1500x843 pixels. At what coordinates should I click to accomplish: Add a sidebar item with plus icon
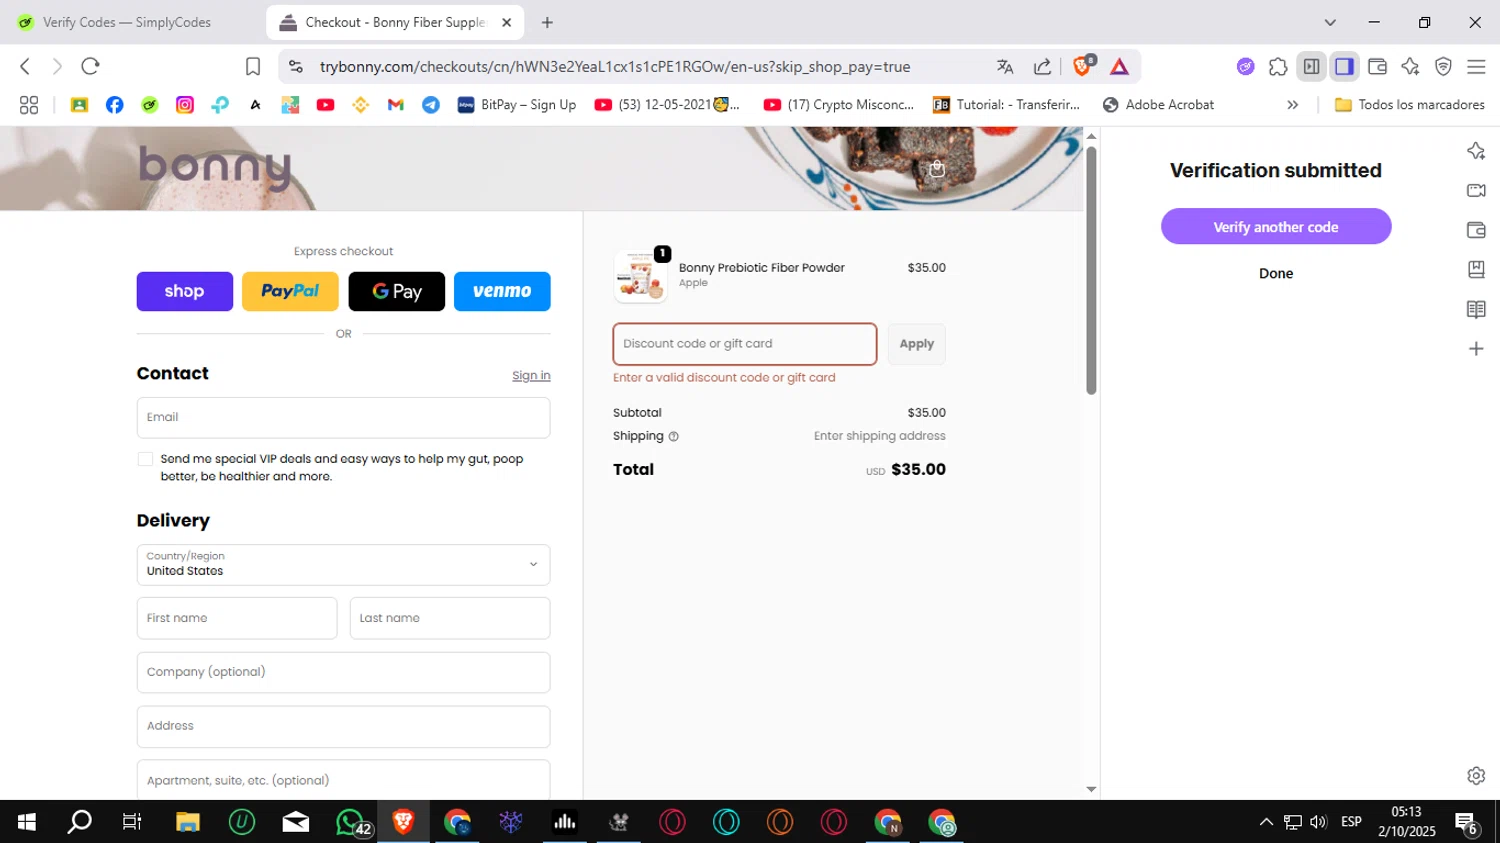1476,348
